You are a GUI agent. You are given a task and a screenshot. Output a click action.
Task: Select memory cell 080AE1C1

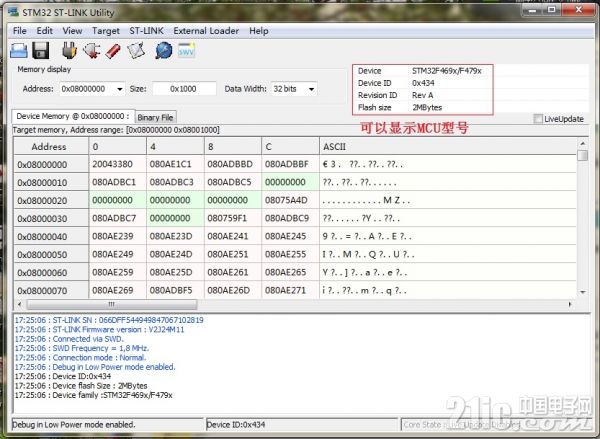[175, 164]
